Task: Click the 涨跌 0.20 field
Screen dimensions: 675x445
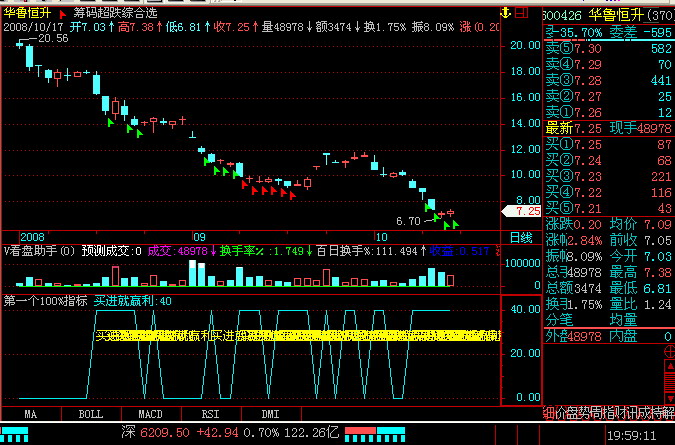Action: coord(574,224)
